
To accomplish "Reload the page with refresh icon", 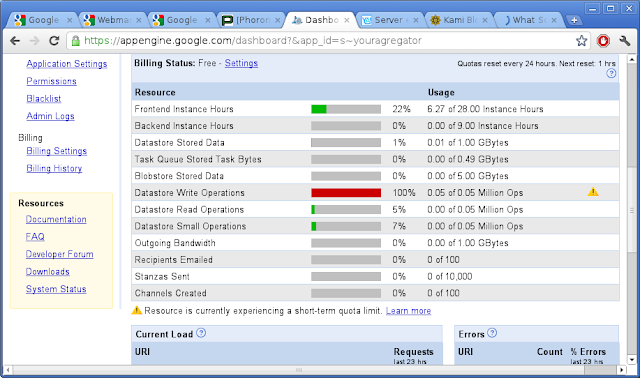I will [54, 41].
